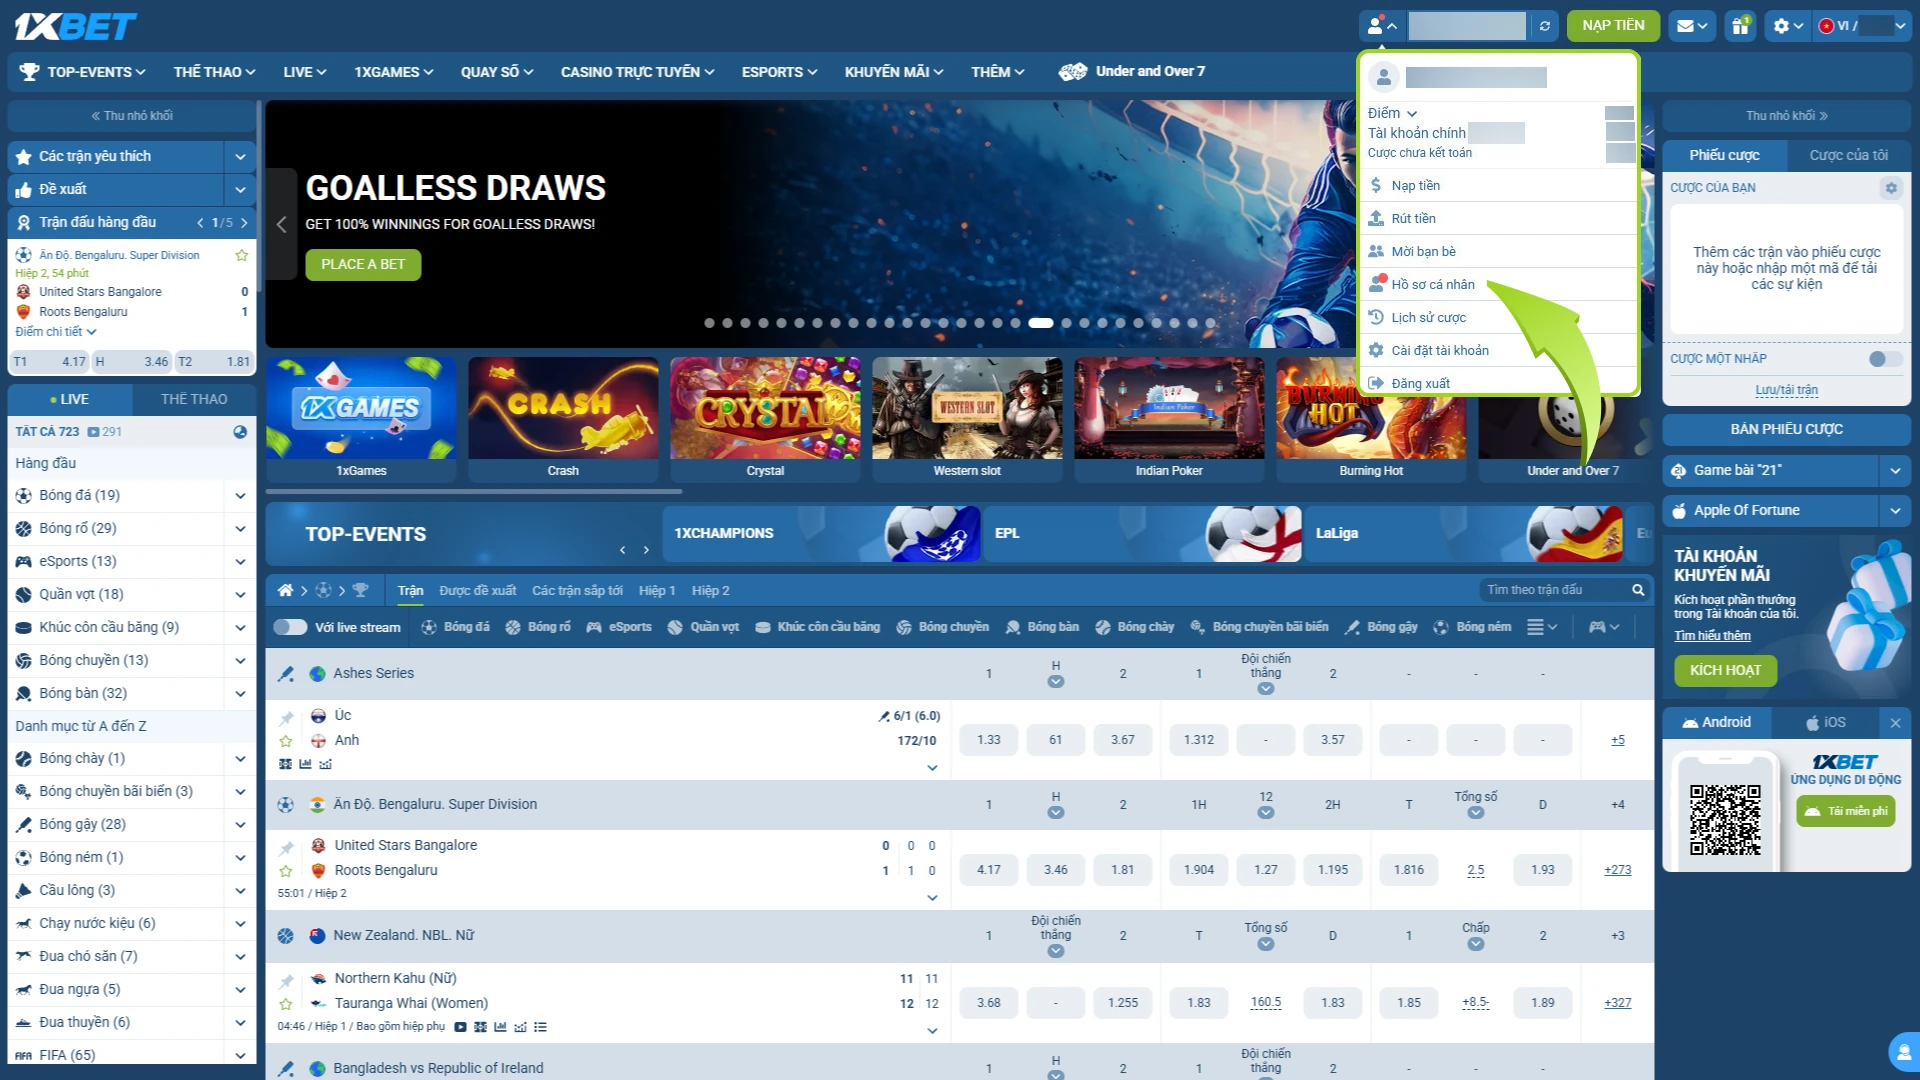Click the envelope messages icon
Screen dimensions: 1920x1080
pyautogui.click(x=1692, y=26)
